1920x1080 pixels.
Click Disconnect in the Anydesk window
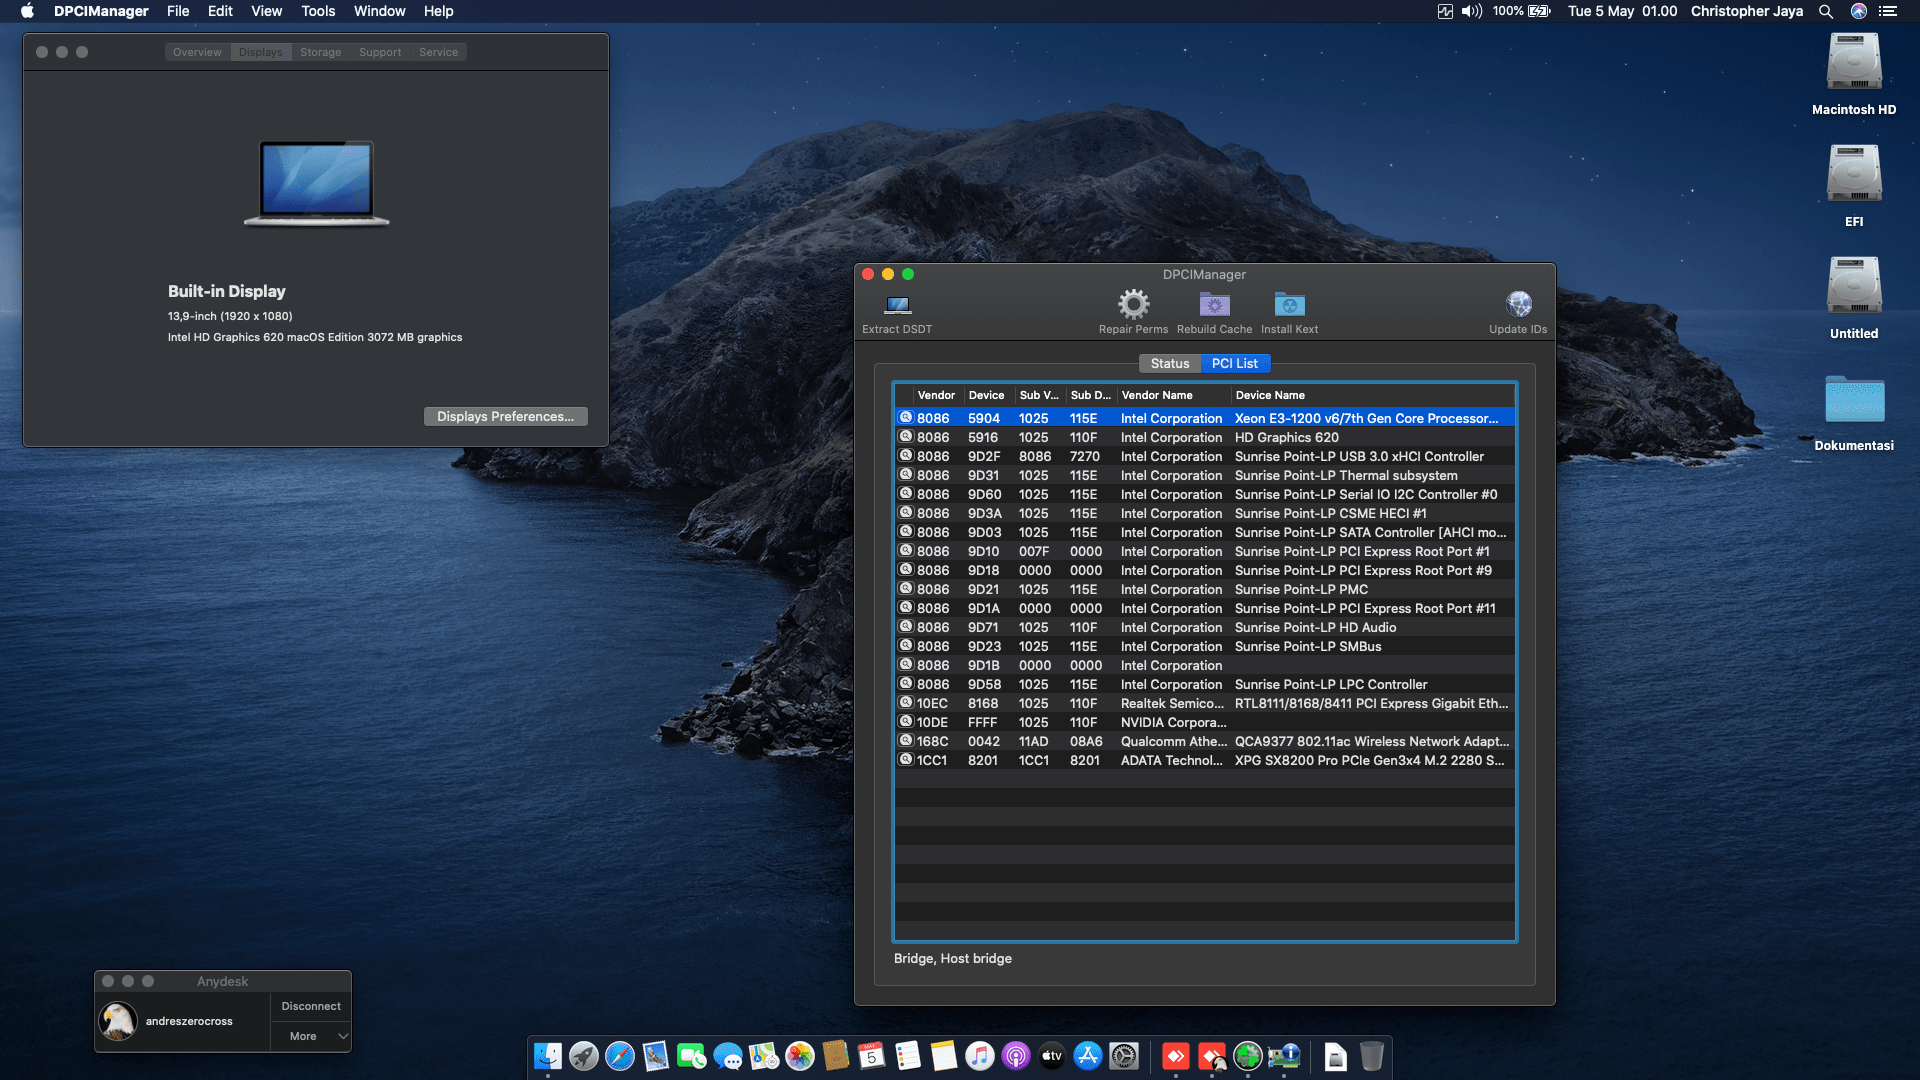coord(311,1006)
